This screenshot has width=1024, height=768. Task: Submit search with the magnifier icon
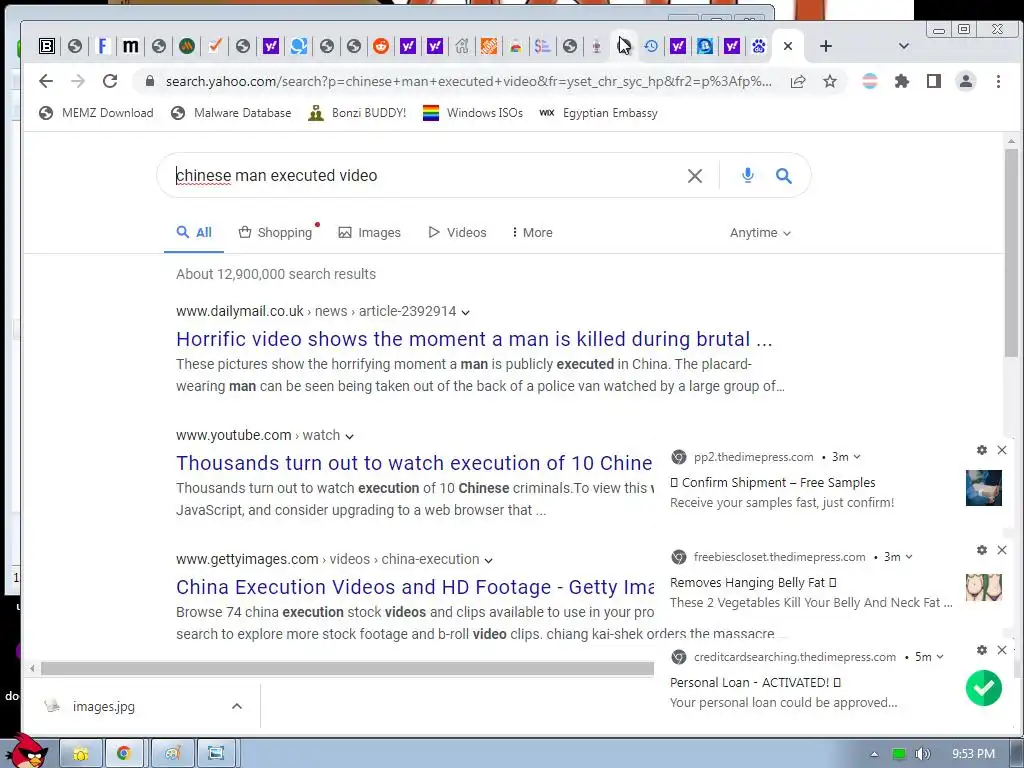click(x=784, y=176)
